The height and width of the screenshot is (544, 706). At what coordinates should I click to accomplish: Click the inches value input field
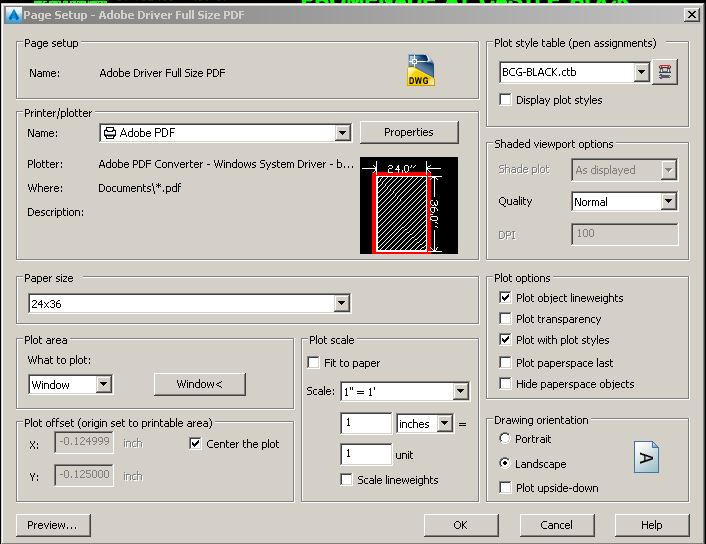click(x=366, y=423)
